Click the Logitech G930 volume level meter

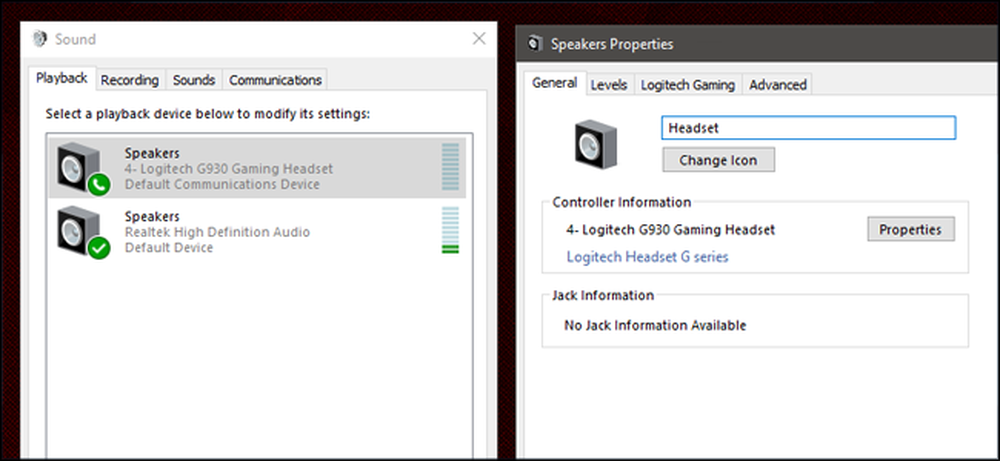450,167
